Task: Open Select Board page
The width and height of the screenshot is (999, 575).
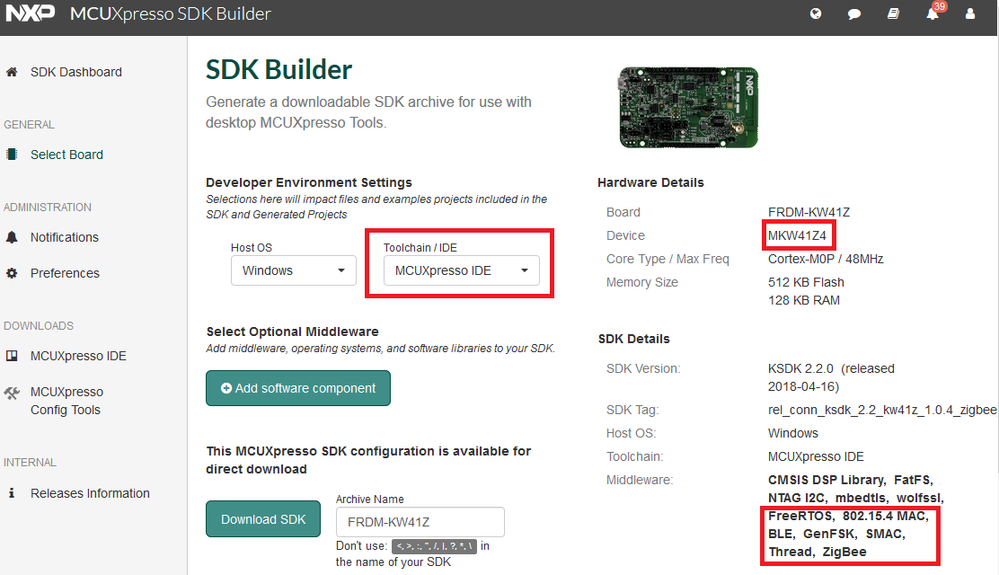Action: point(67,154)
